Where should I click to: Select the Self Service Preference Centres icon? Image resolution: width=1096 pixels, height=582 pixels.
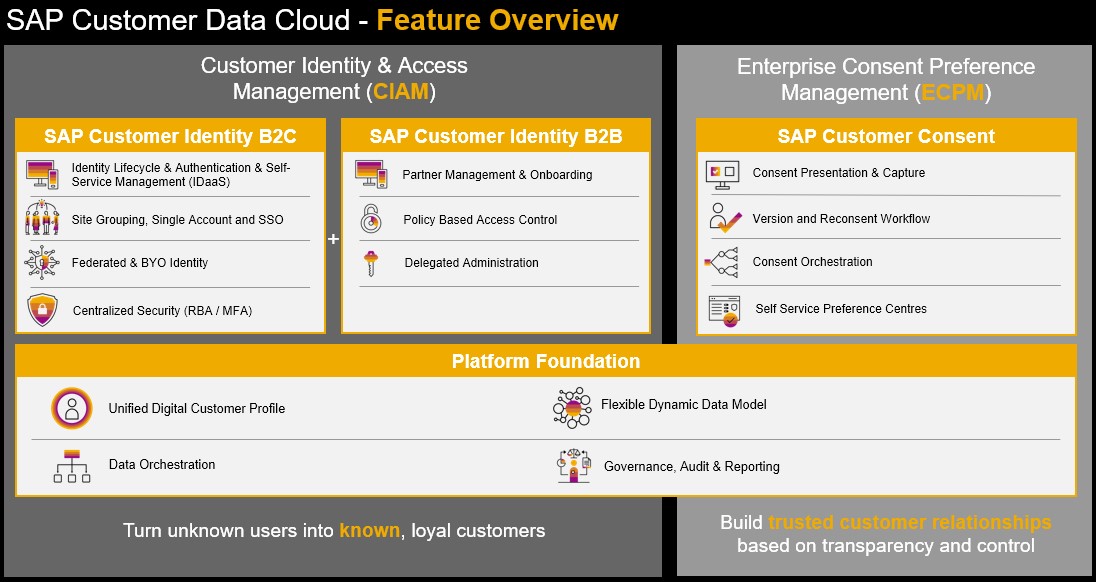point(724,309)
